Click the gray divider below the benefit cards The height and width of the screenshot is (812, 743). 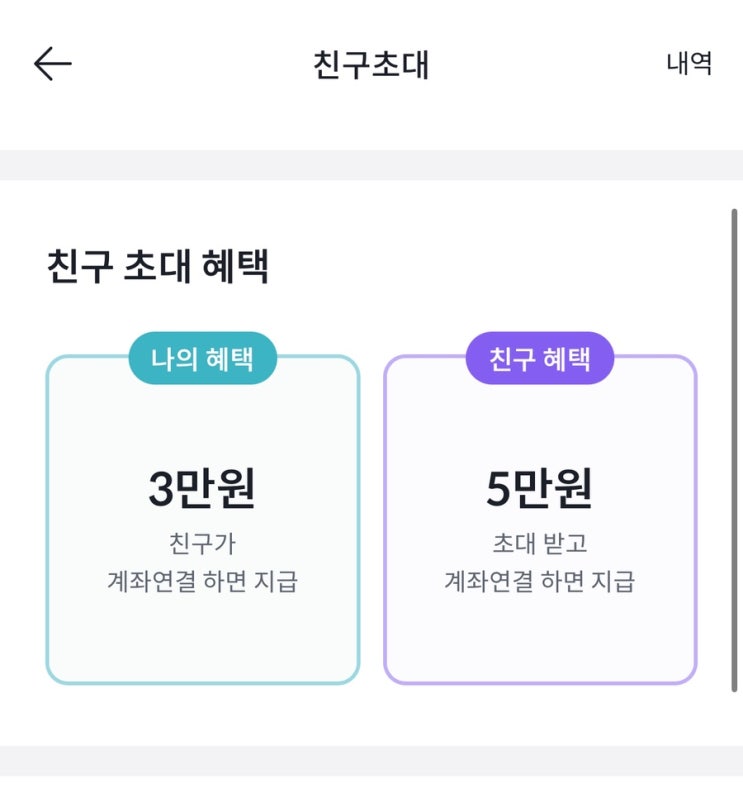tap(371, 760)
